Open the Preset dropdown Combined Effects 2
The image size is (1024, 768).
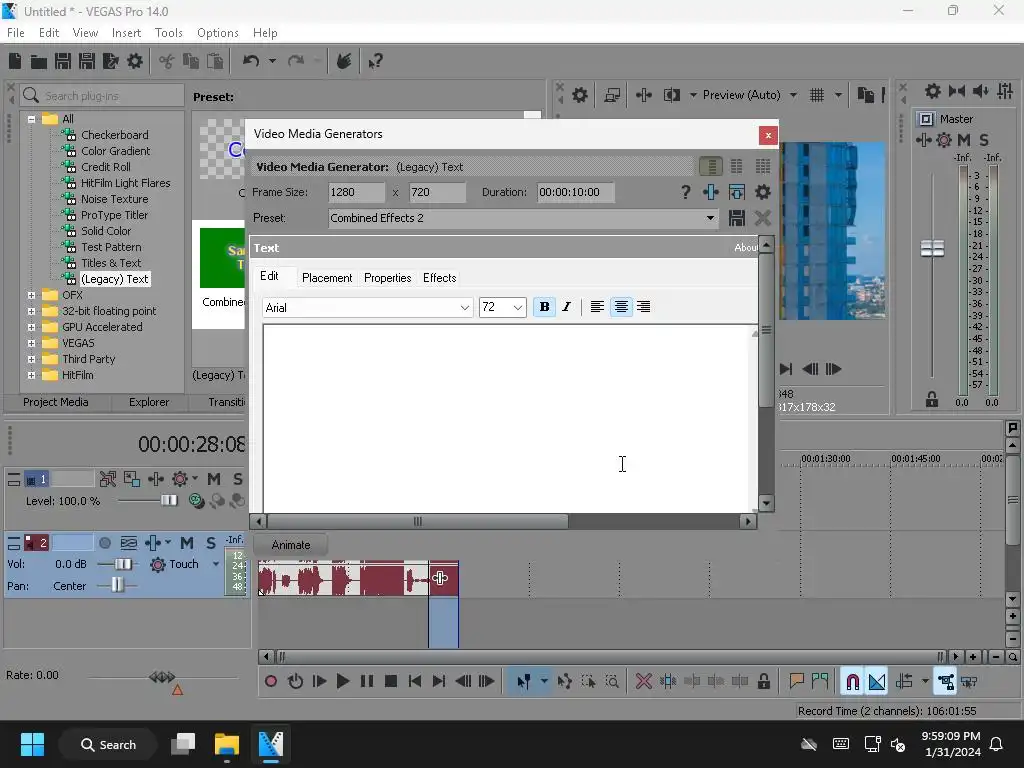pyautogui.click(x=710, y=218)
